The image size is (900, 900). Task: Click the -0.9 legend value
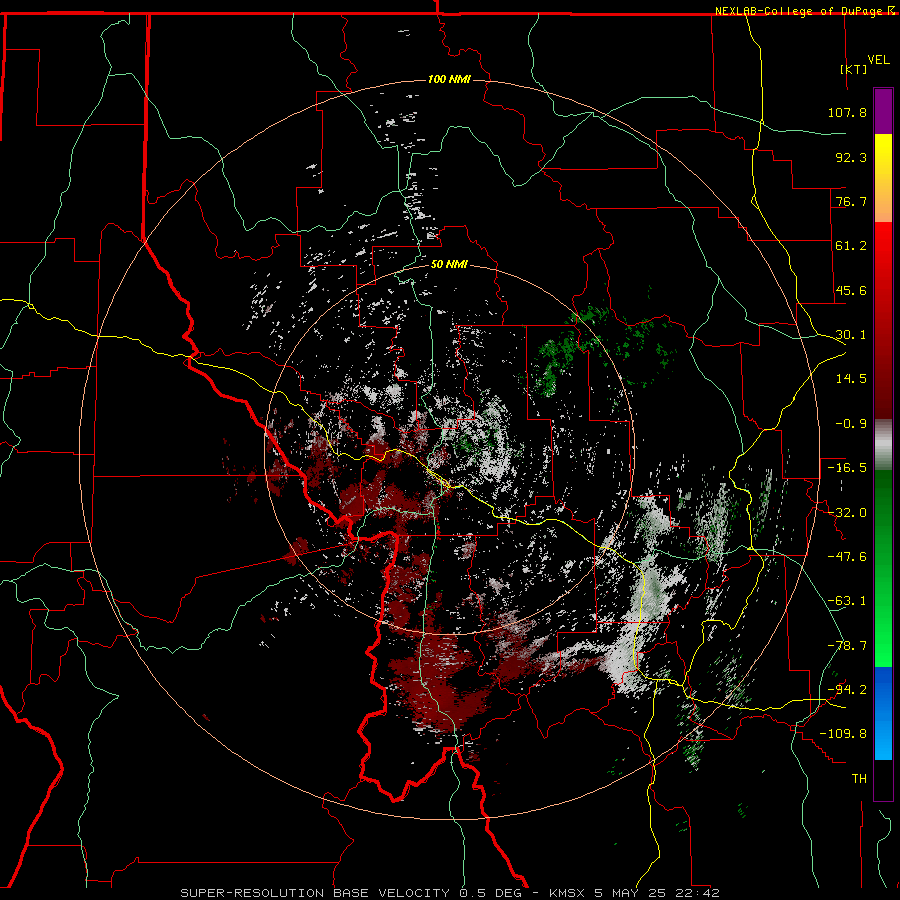[851, 424]
